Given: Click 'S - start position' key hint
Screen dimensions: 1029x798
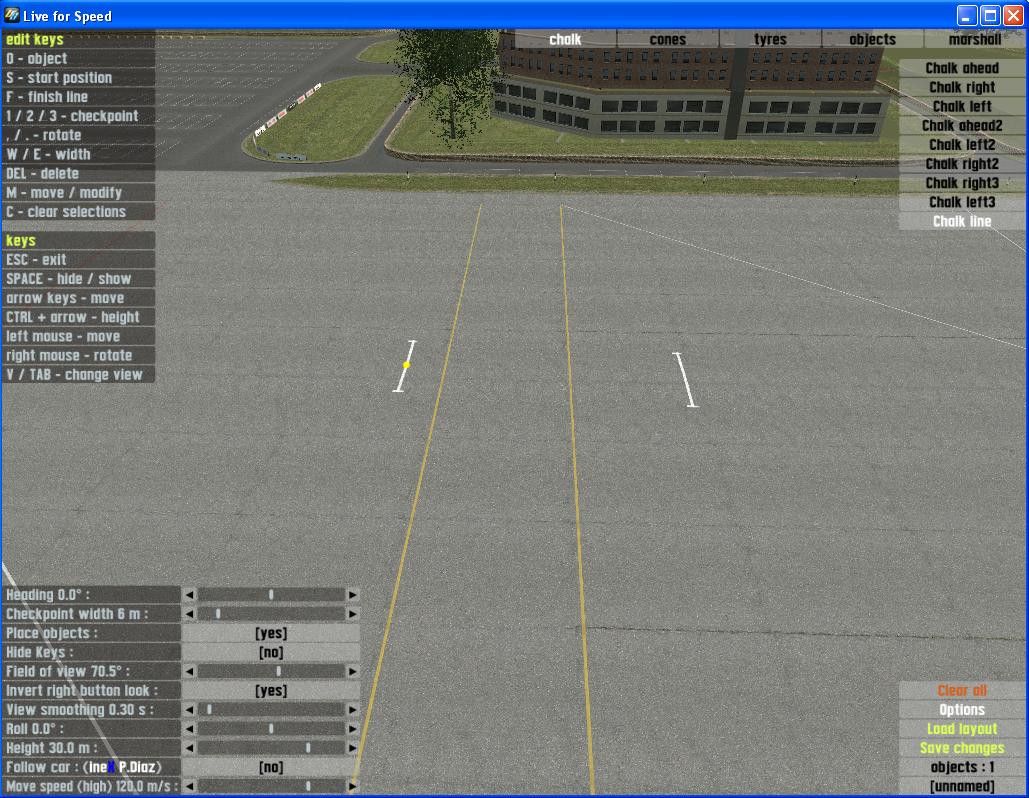Looking at the screenshot, I should click(79, 77).
